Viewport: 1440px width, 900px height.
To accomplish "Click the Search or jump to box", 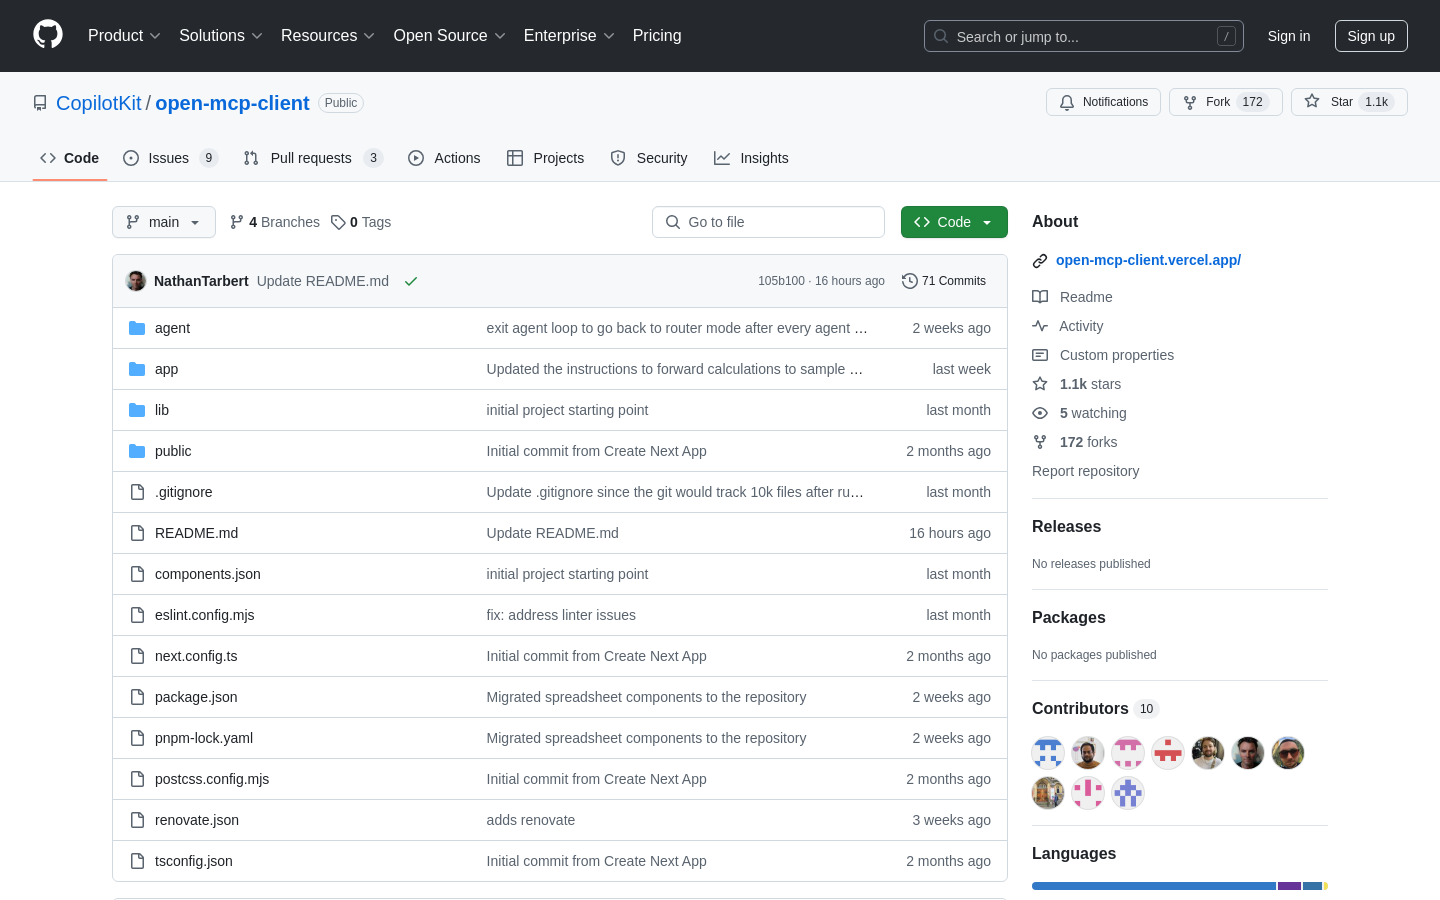I will point(1084,36).
